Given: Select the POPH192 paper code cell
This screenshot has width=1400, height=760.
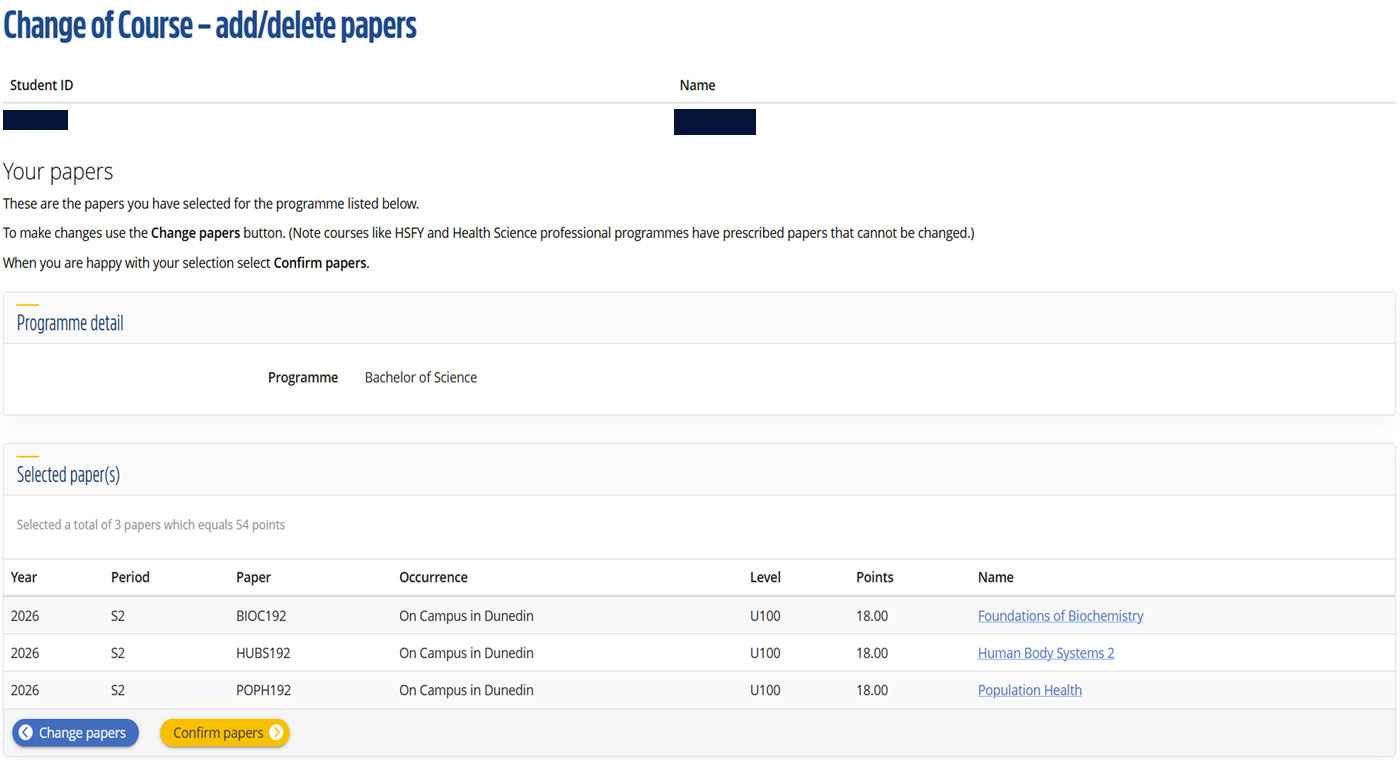Looking at the screenshot, I should (263, 690).
